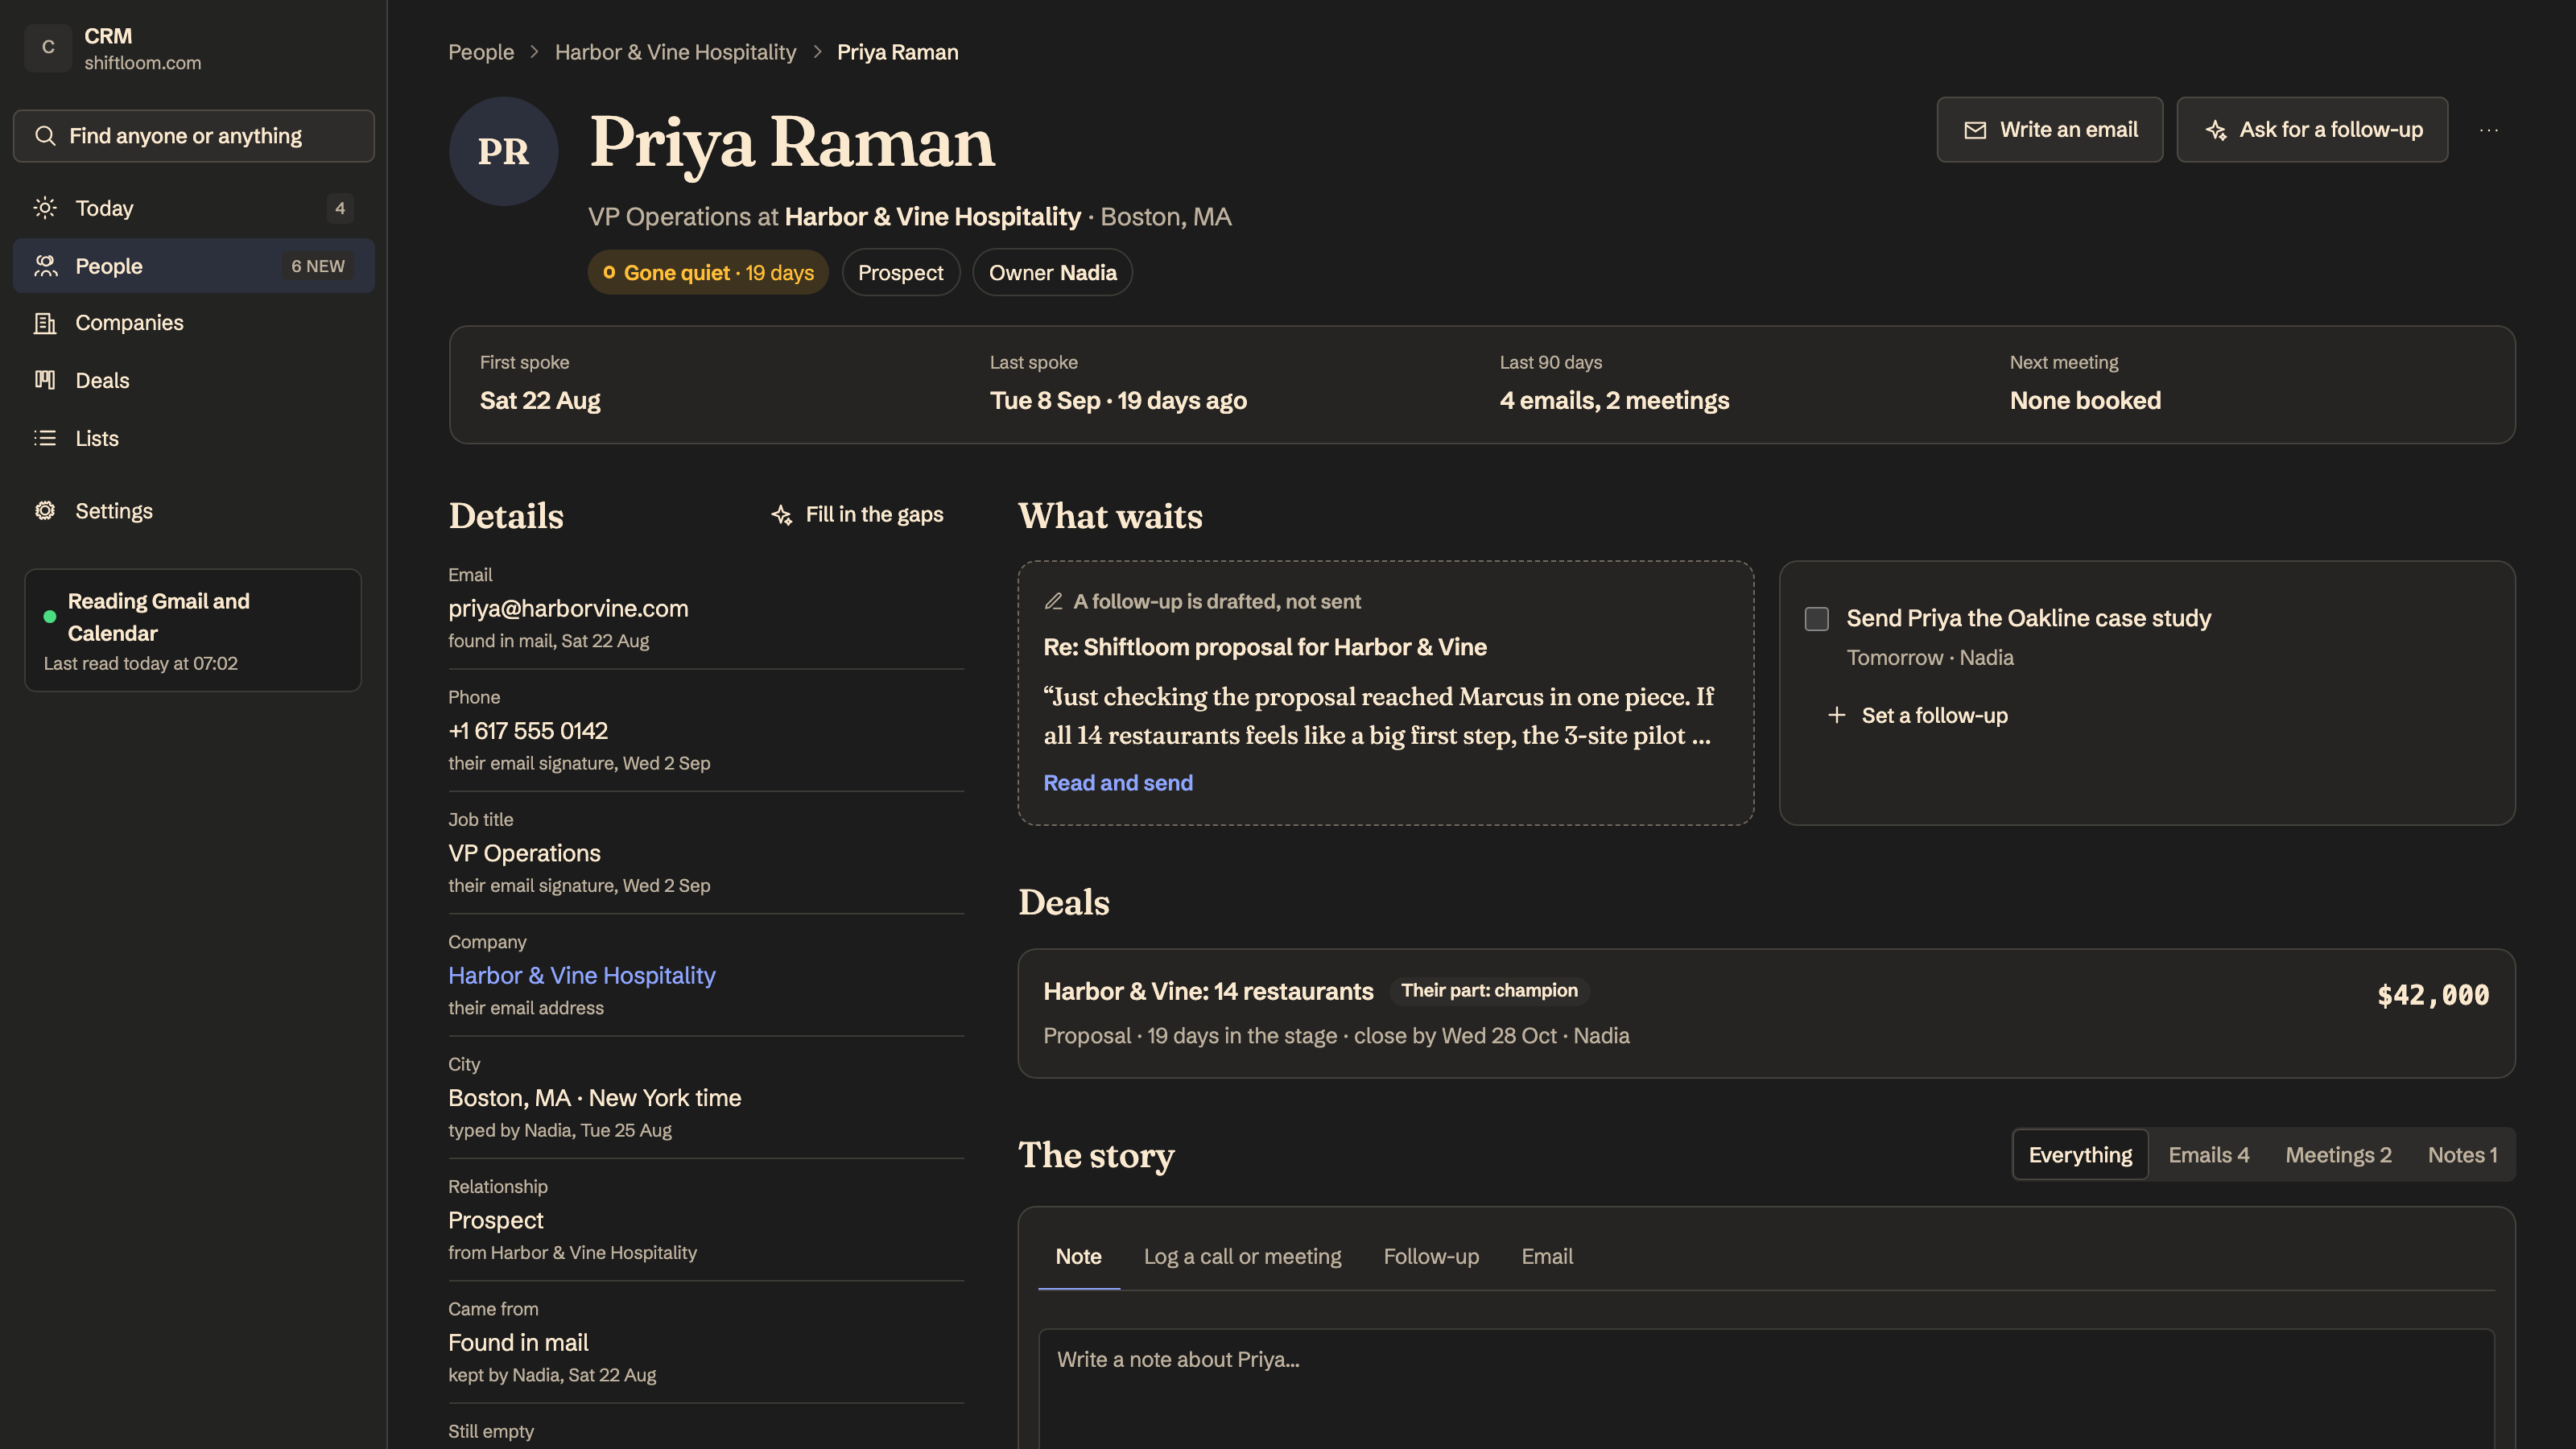The width and height of the screenshot is (2576, 1449).
Task: Switch to Log a call or meeting tab
Action: tap(1242, 1257)
